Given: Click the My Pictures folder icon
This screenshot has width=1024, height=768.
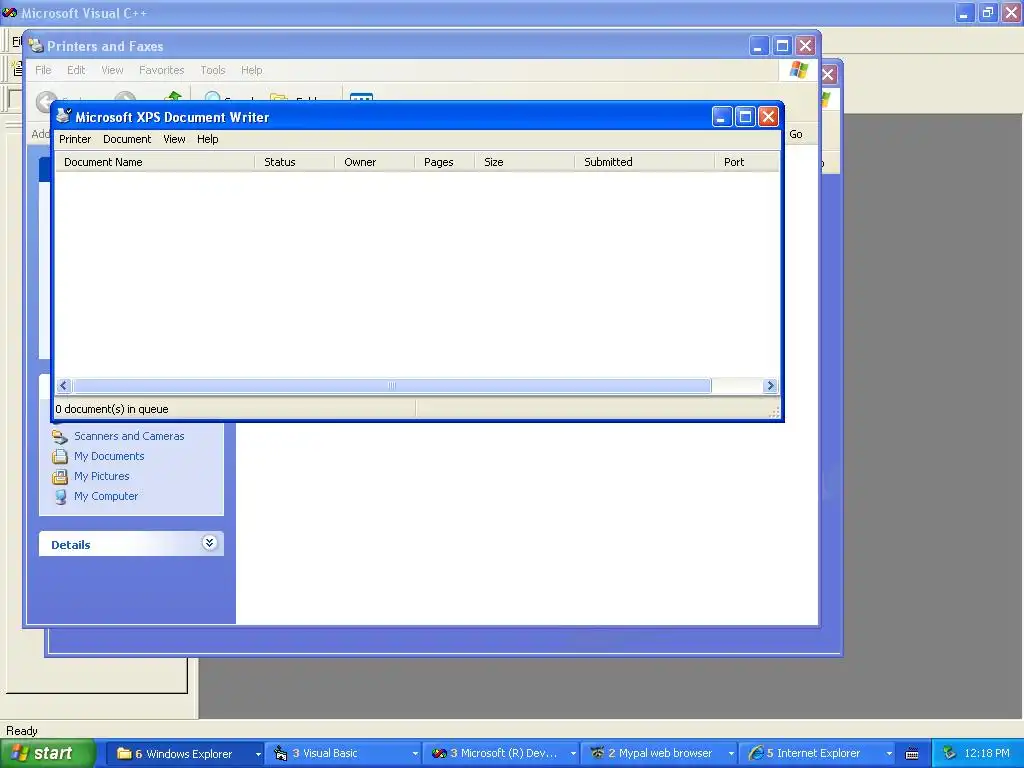Looking at the screenshot, I should [60, 476].
